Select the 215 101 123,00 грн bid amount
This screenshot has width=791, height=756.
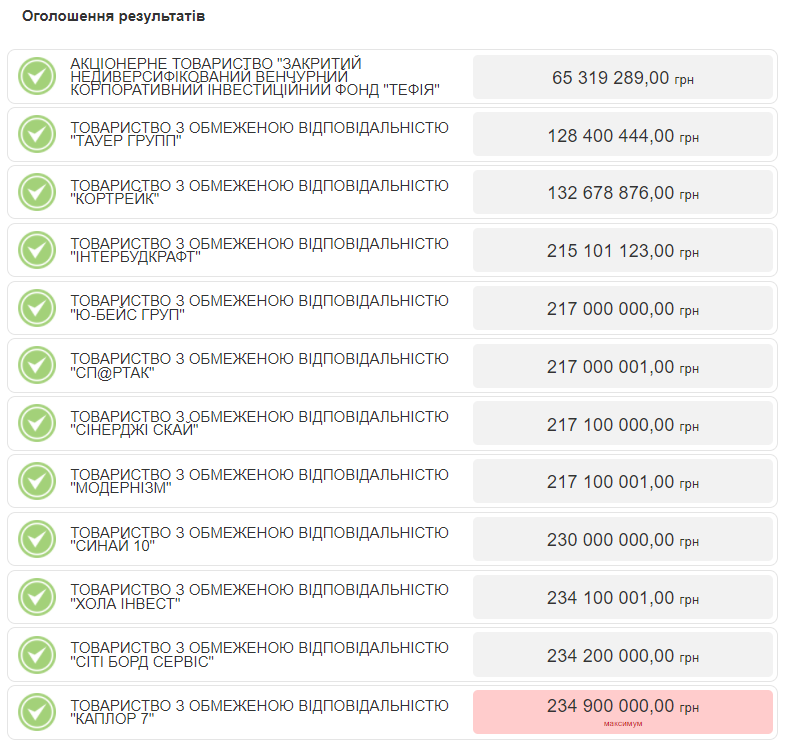[623, 250]
